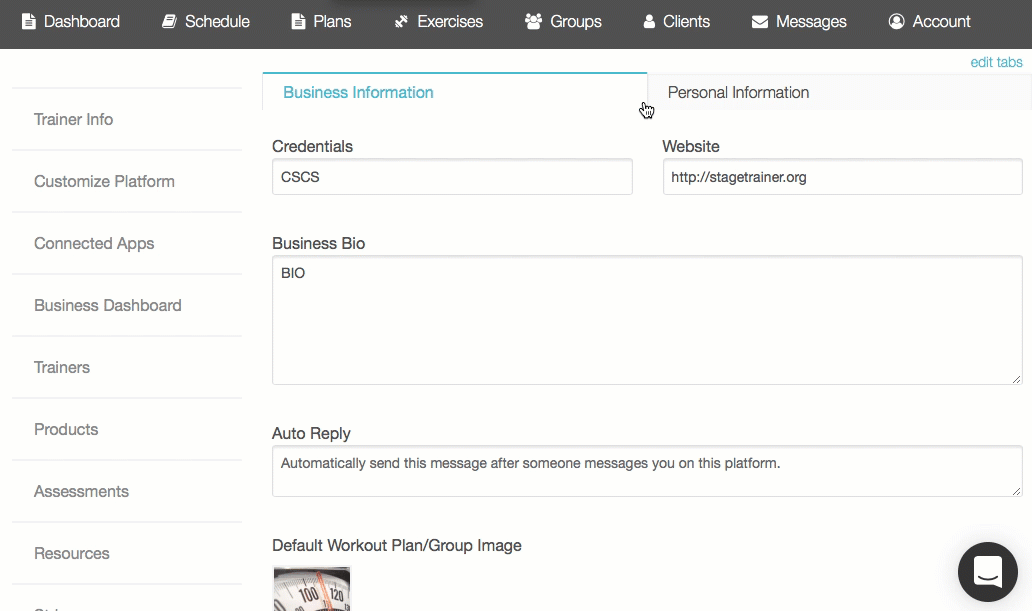Click the Account user-circle icon
The height and width of the screenshot is (611, 1032).
point(896,22)
